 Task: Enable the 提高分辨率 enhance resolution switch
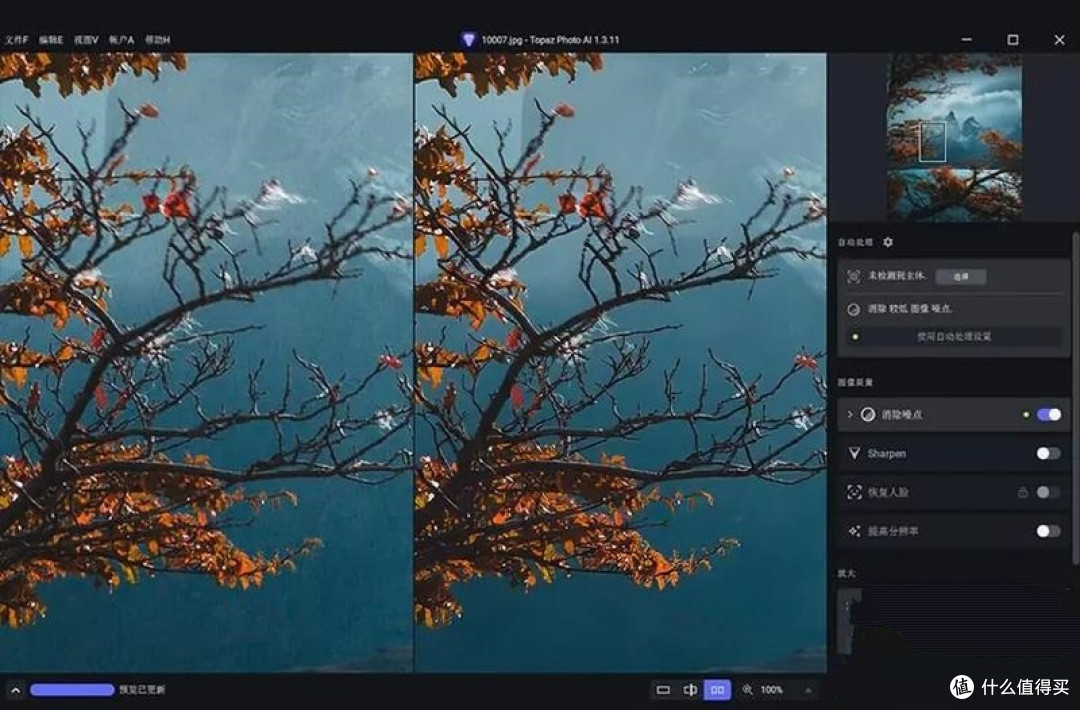click(1048, 531)
